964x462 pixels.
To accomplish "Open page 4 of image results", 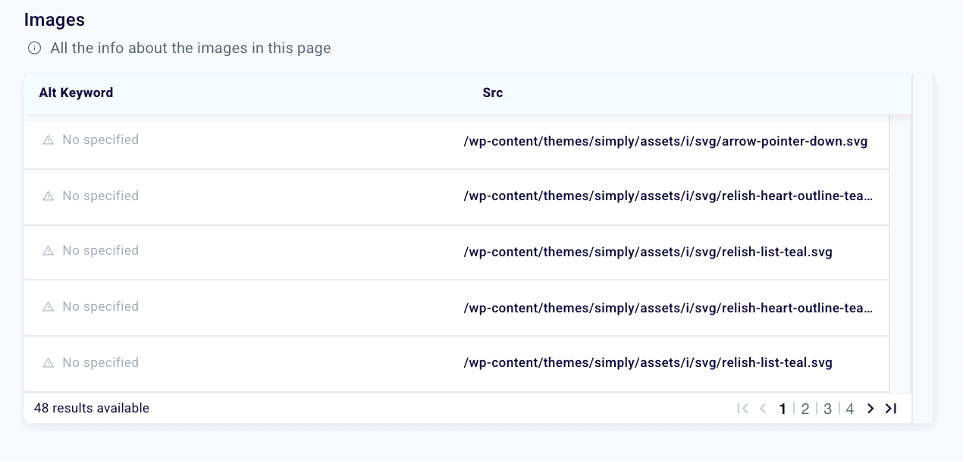I will tap(849, 408).
